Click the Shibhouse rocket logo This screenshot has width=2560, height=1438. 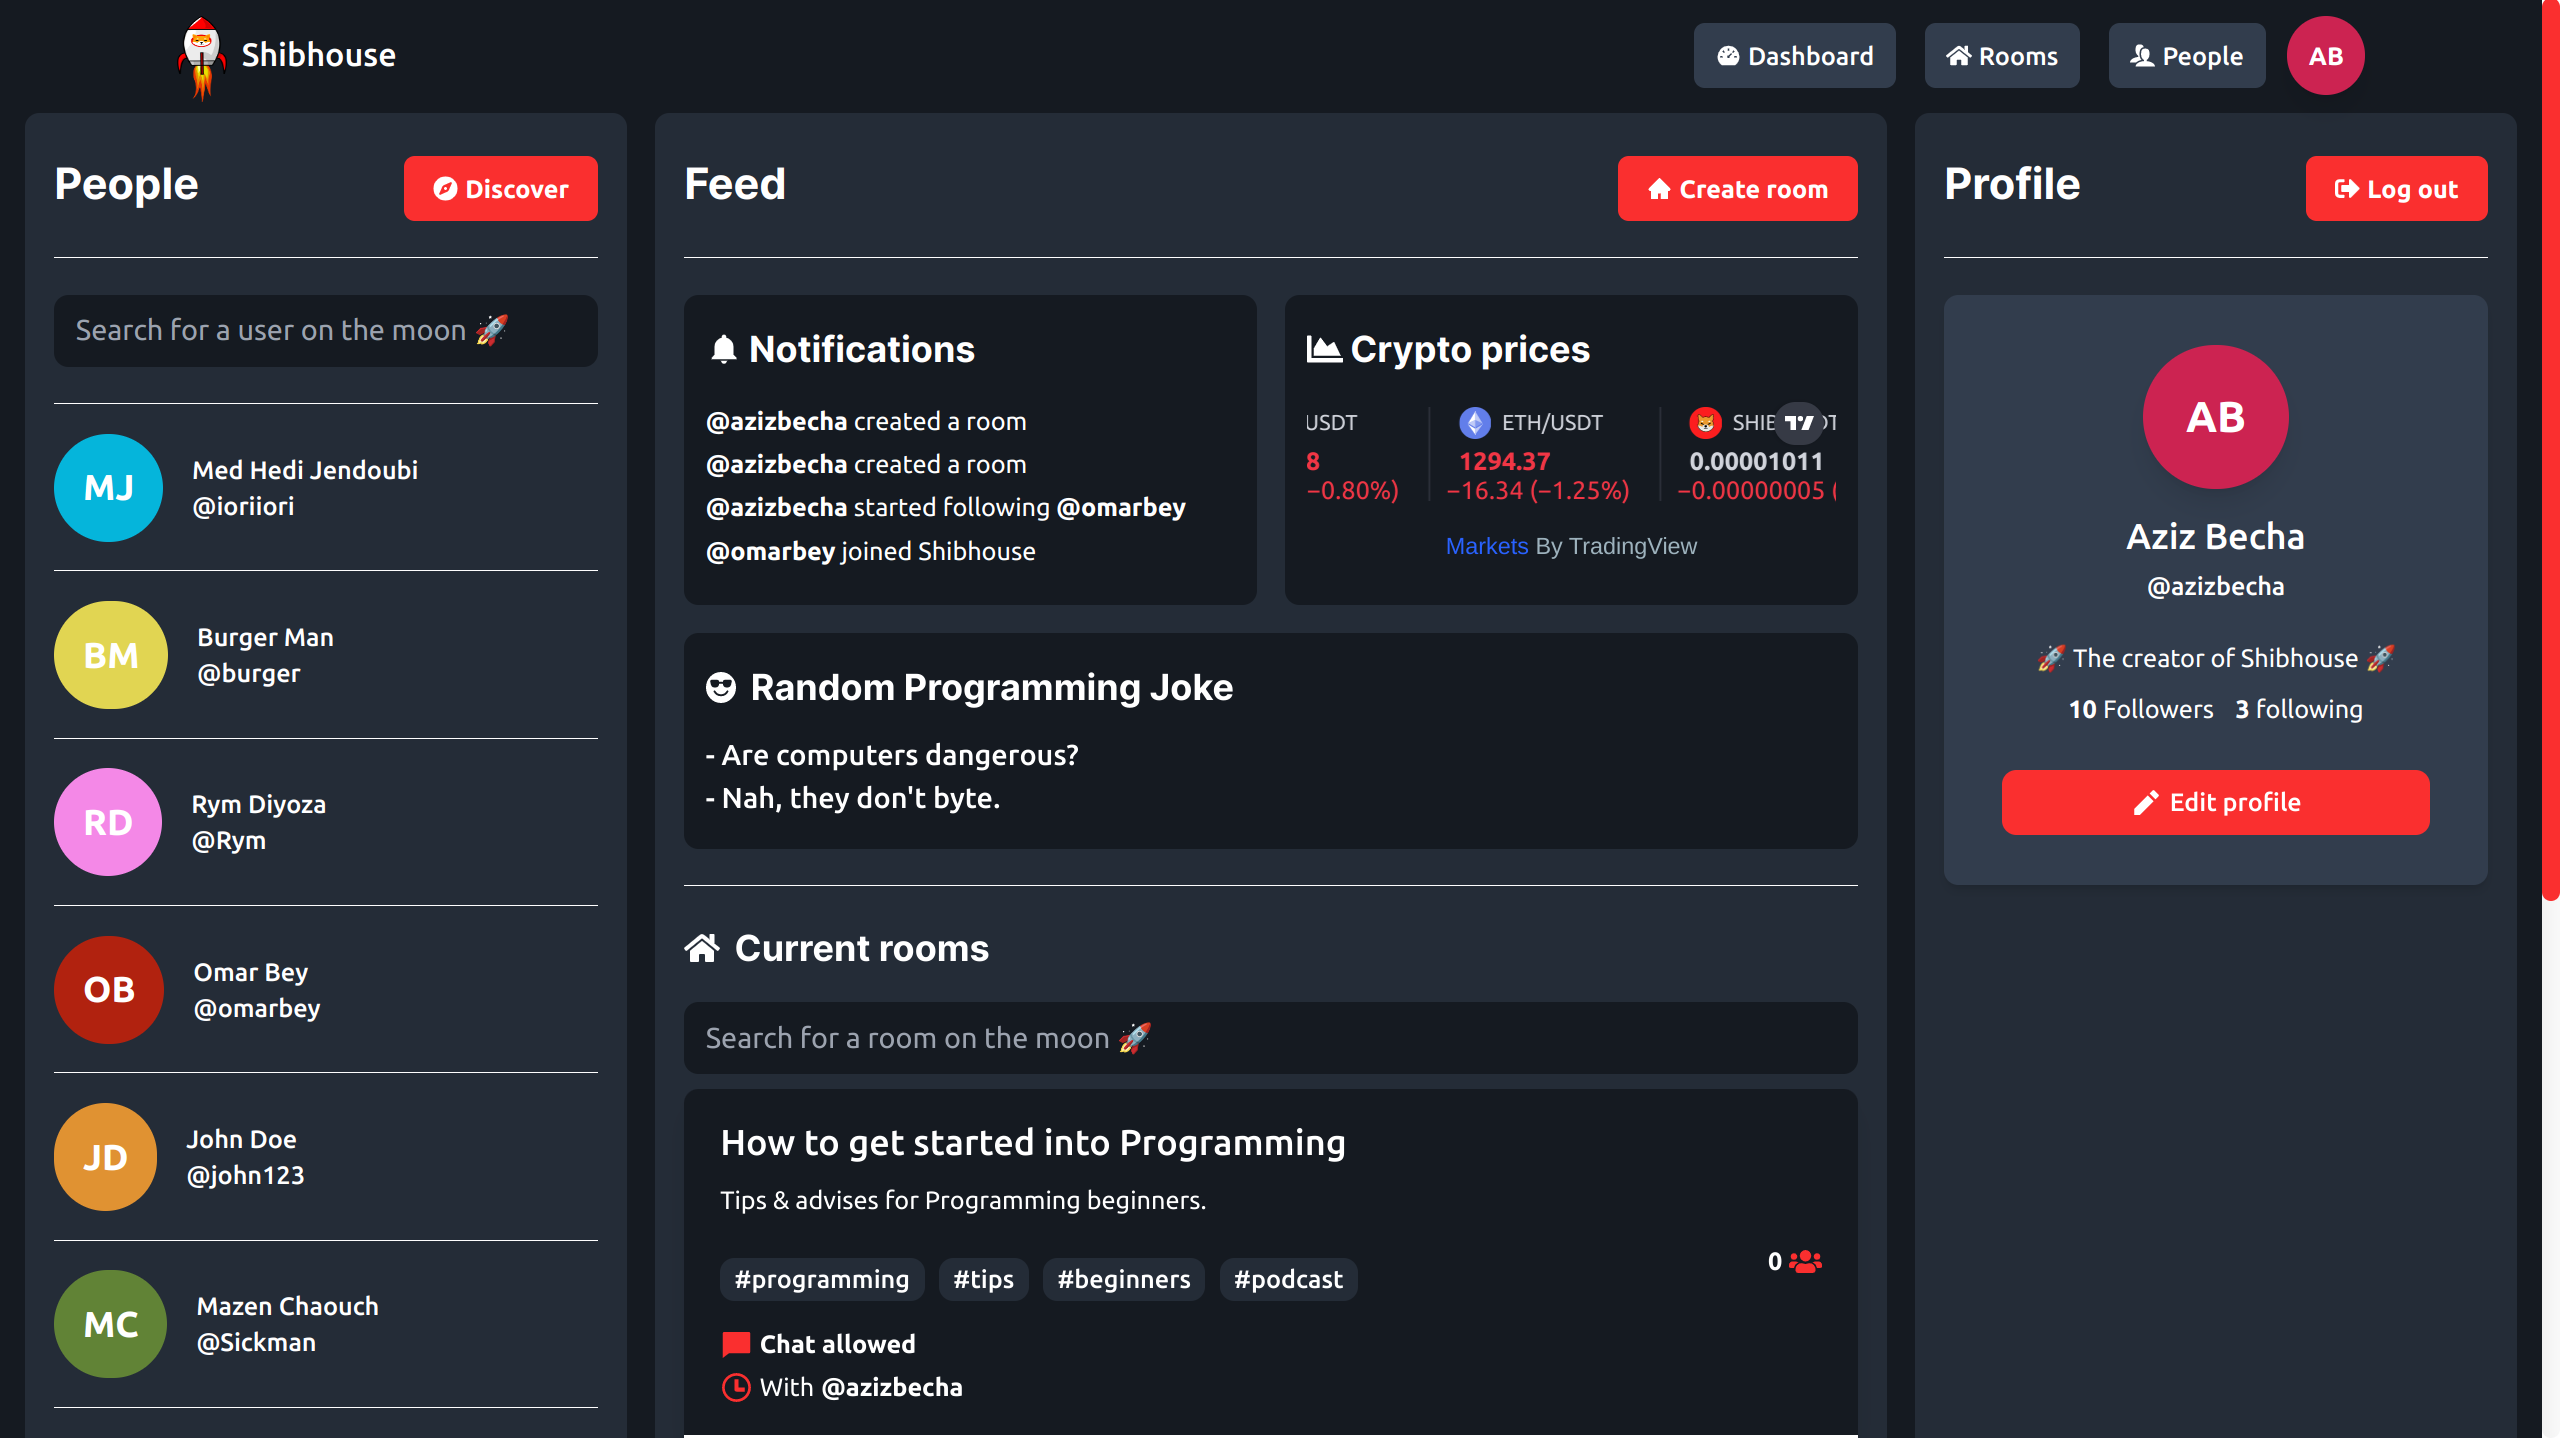(x=202, y=58)
